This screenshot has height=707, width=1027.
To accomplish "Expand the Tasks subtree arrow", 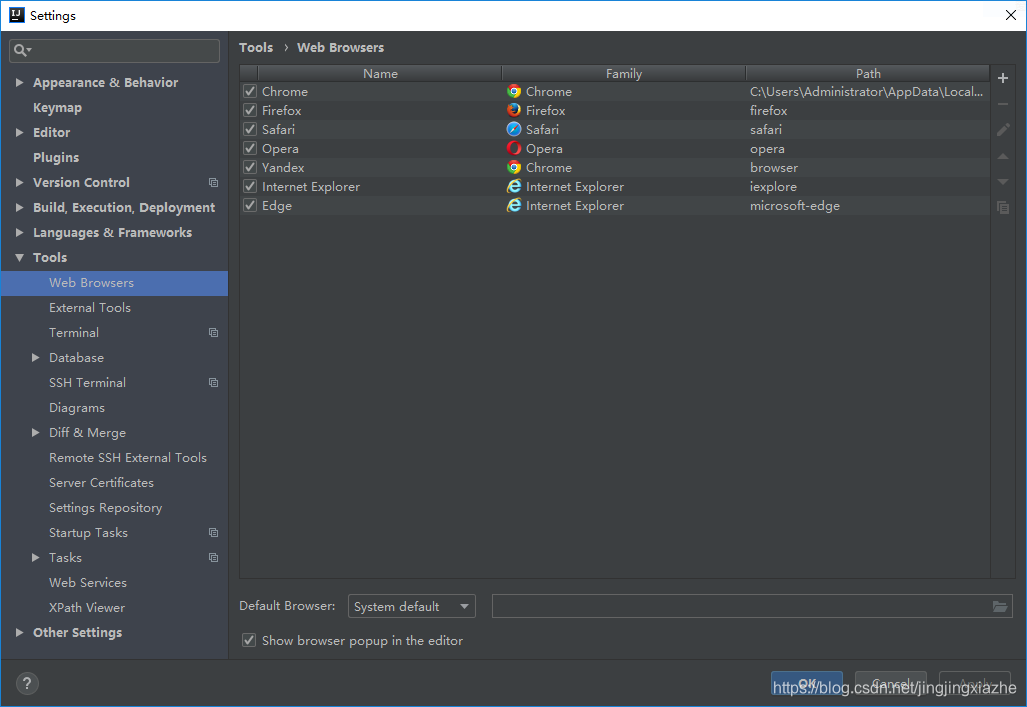I will click(x=35, y=558).
